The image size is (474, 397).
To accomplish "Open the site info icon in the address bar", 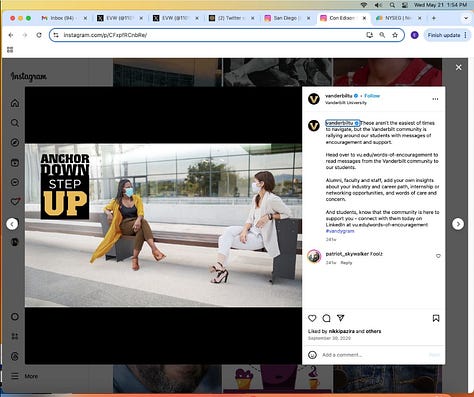I will point(56,35).
